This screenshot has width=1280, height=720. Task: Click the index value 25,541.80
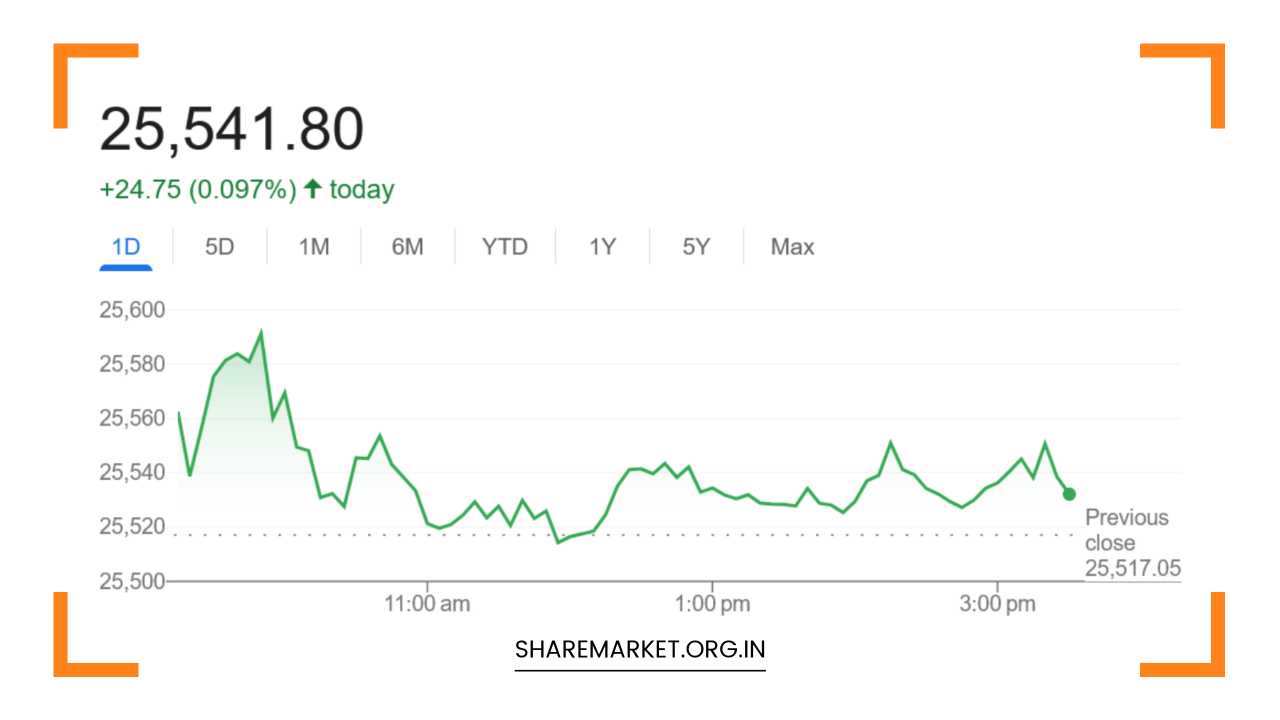234,126
